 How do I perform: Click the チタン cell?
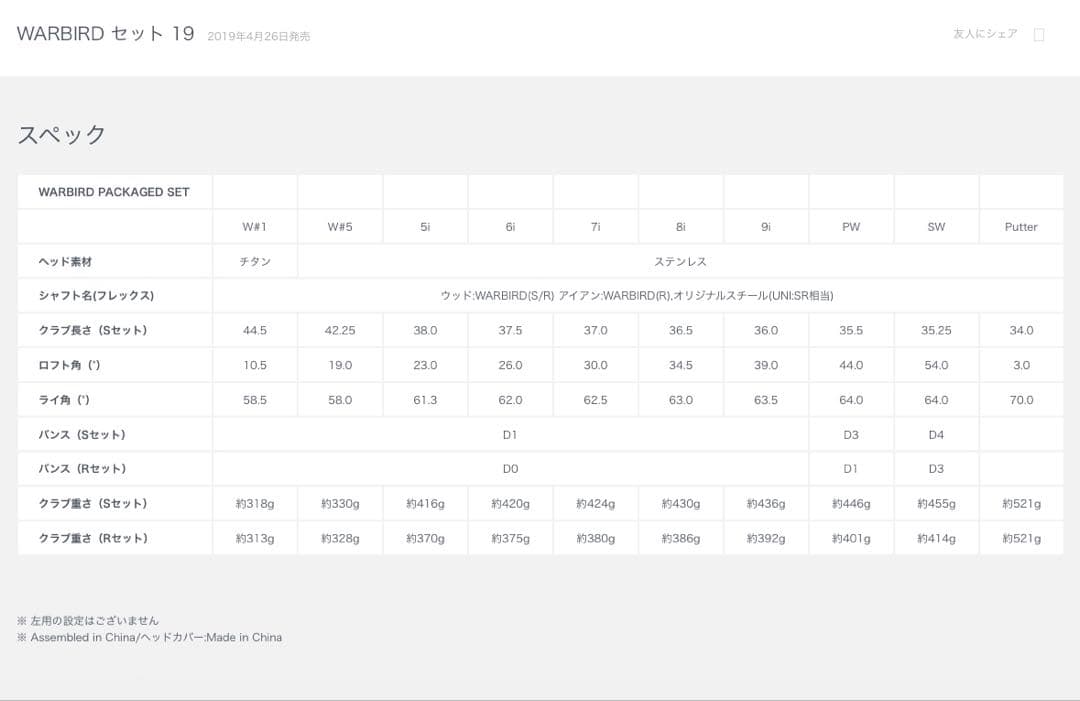click(x=255, y=262)
